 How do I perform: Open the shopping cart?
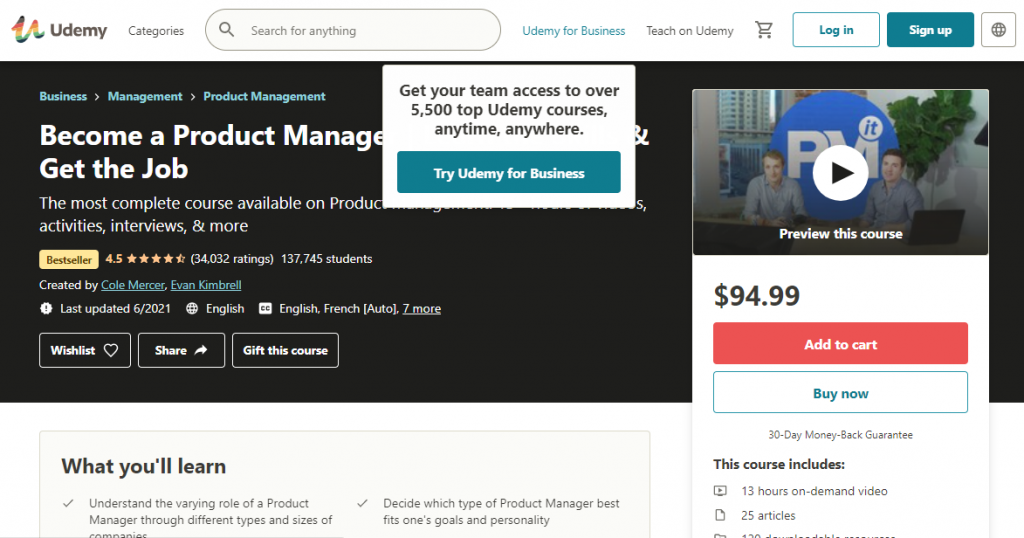pos(764,30)
